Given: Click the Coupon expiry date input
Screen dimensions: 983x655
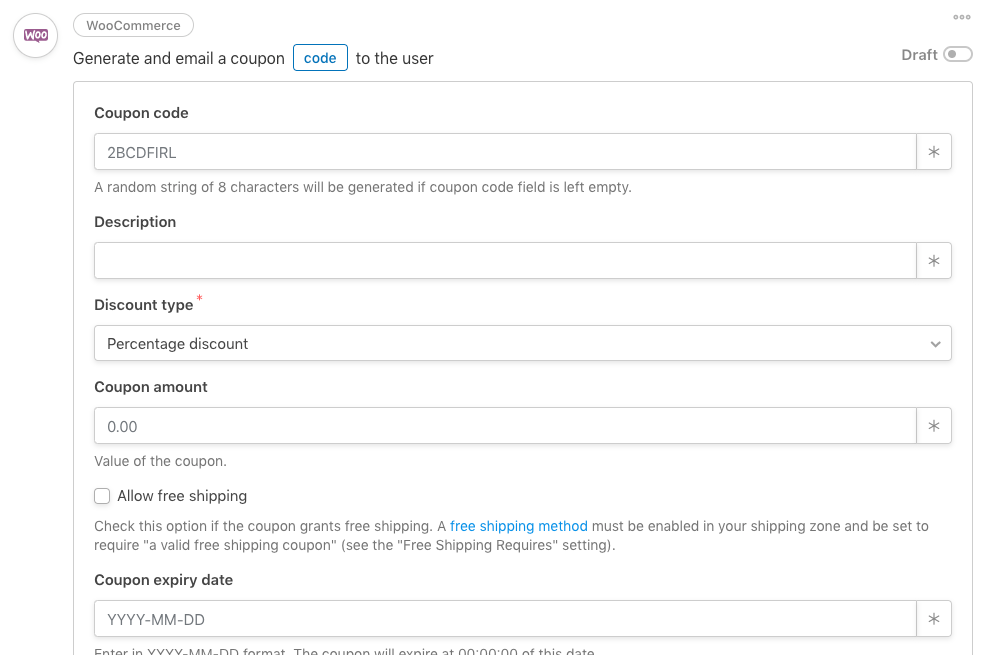Looking at the screenshot, I should point(505,619).
